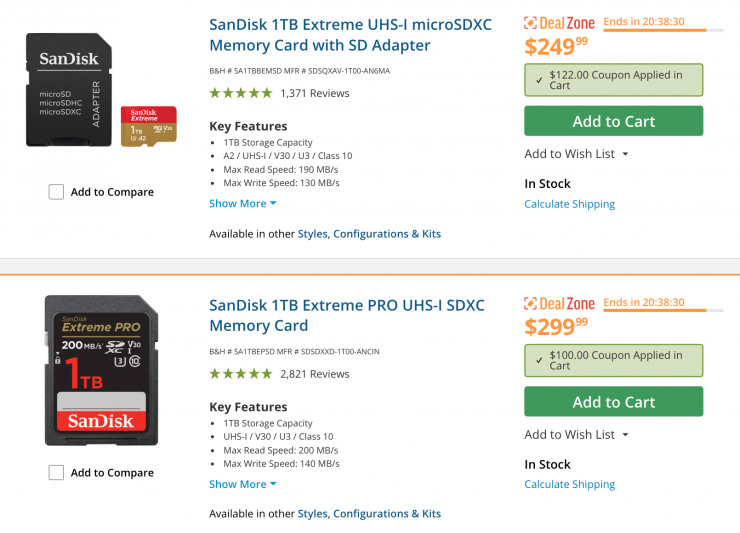Screen dimensions: 740x533
Task: Click DealZone tag icon on Extreme PRO listing
Action: pyautogui.click(x=531, y=304)
